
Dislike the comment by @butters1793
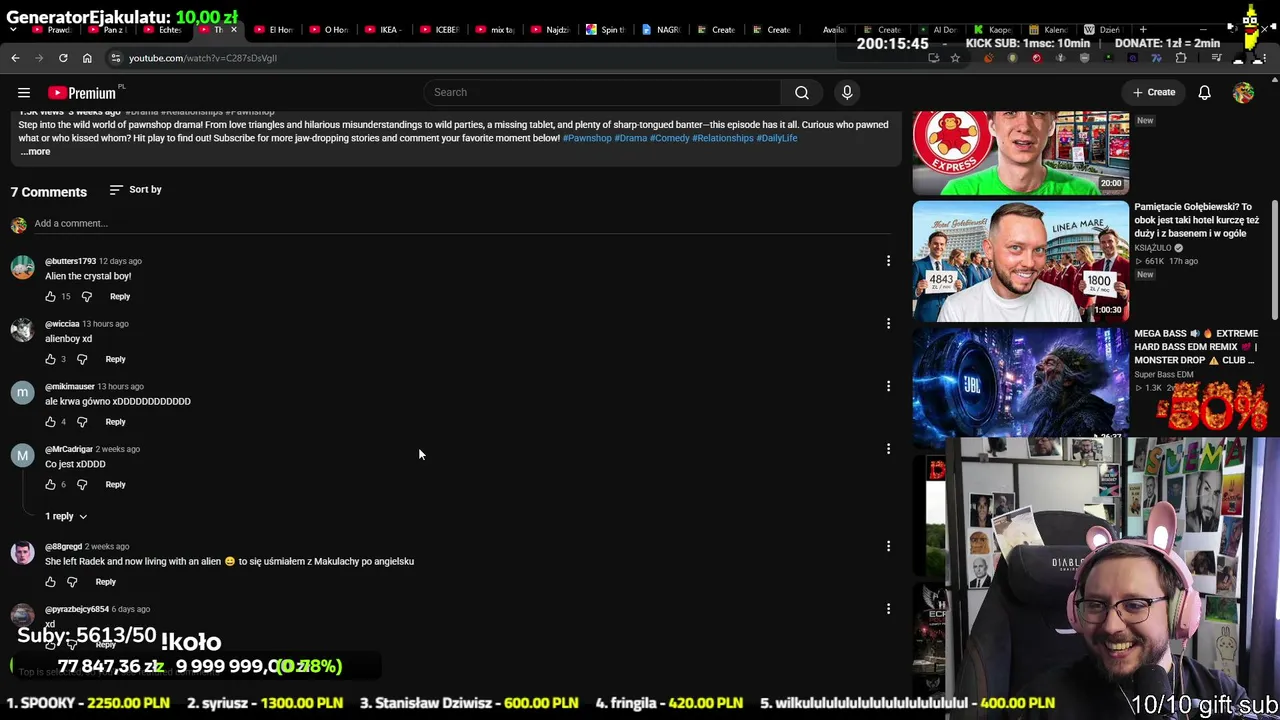click(x=86, y=297)
